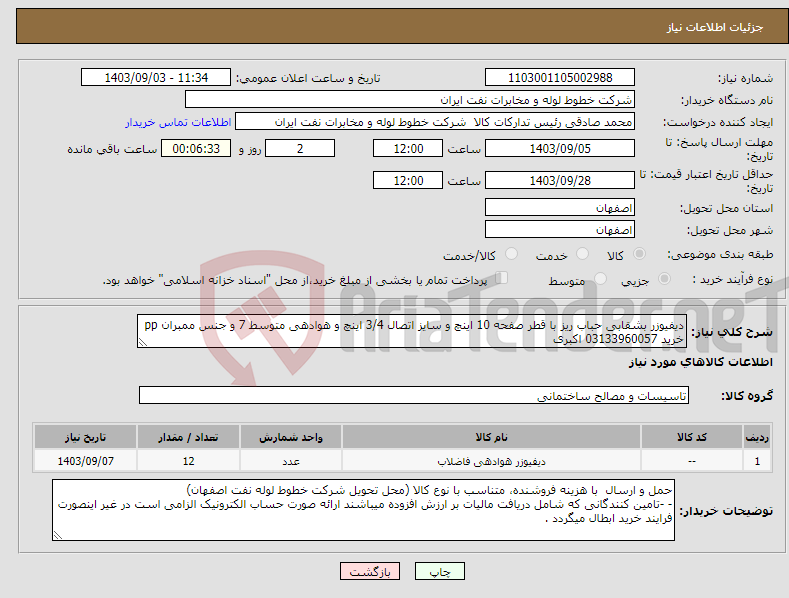
Task: Select the جزیی purchase type radio
Action: pyautogui.click(x=664, y=278)
